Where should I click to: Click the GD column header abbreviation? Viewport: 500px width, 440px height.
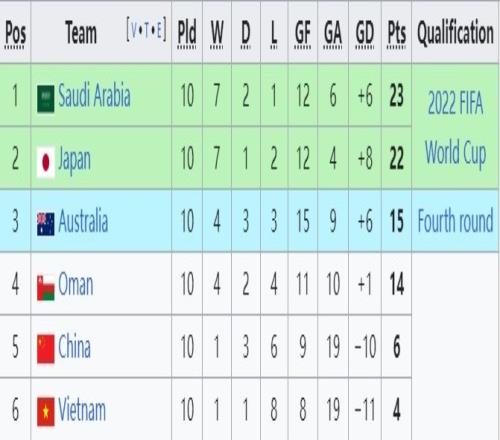[x=365, y=33]
